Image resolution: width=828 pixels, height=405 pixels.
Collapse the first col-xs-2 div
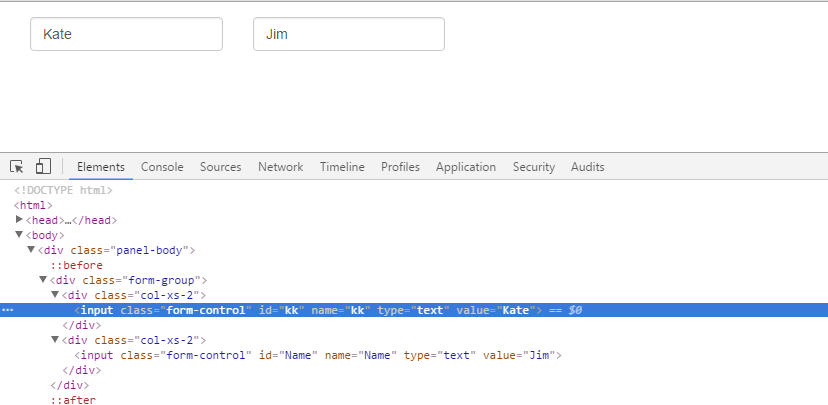point(56,295)
